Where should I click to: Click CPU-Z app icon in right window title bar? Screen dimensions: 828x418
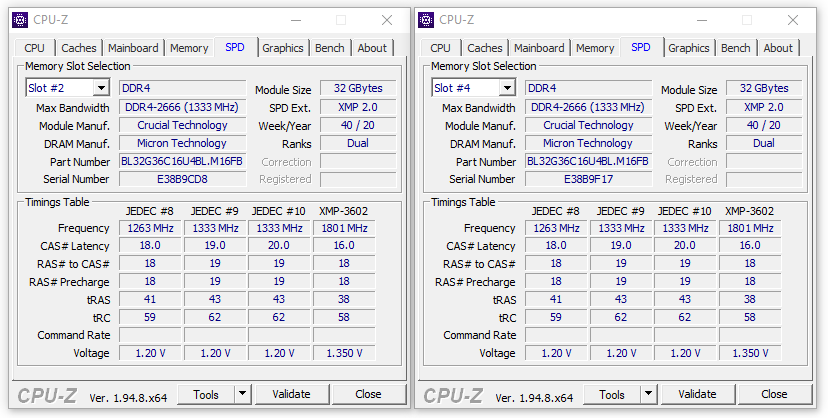[x=426, y=20]
